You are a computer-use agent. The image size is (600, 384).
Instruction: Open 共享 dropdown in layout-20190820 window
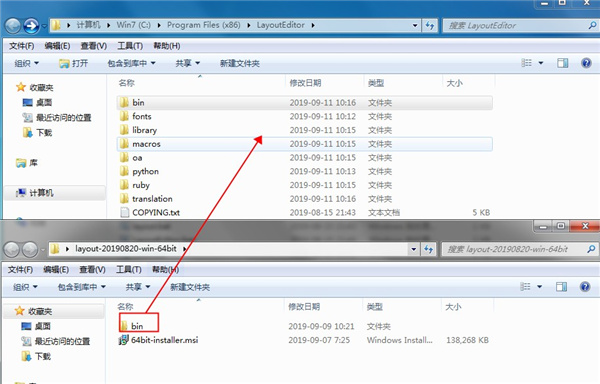[x=138, y=287]
